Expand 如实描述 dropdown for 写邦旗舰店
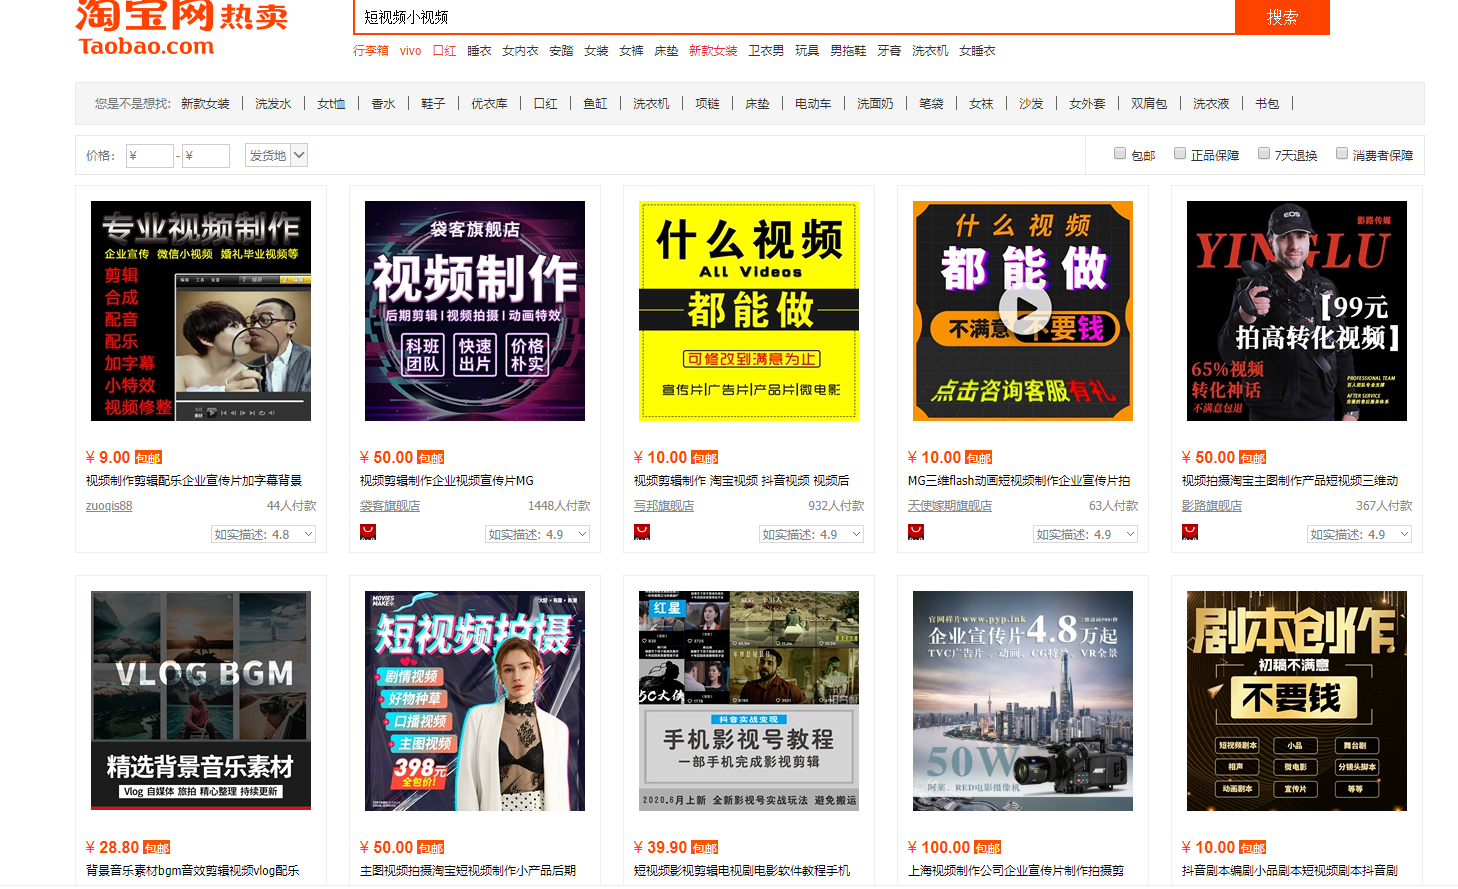Viewport: 1458px width, 889px height. (812, 535)
